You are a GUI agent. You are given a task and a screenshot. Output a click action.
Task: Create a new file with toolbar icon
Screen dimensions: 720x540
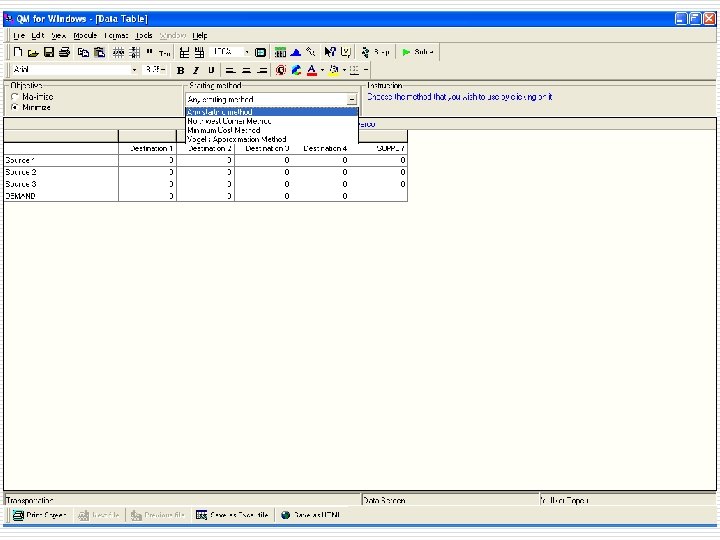(x=18, y=52)
